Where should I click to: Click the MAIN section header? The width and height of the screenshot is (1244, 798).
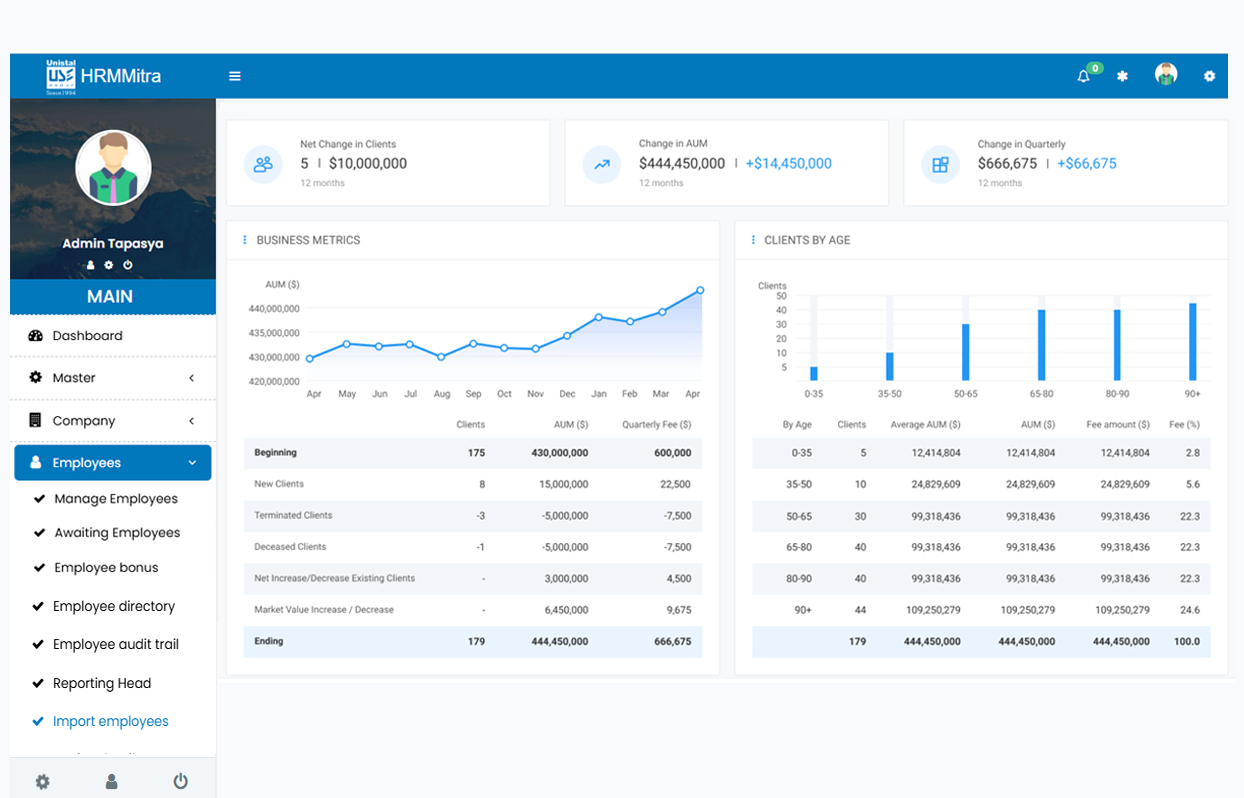click(x=113, y=296)
